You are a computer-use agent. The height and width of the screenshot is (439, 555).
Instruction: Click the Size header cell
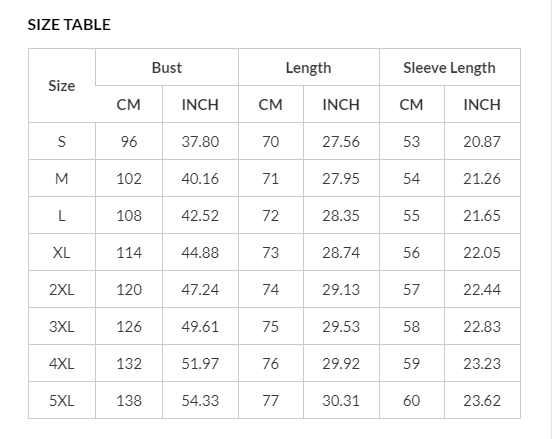point(62,86)
